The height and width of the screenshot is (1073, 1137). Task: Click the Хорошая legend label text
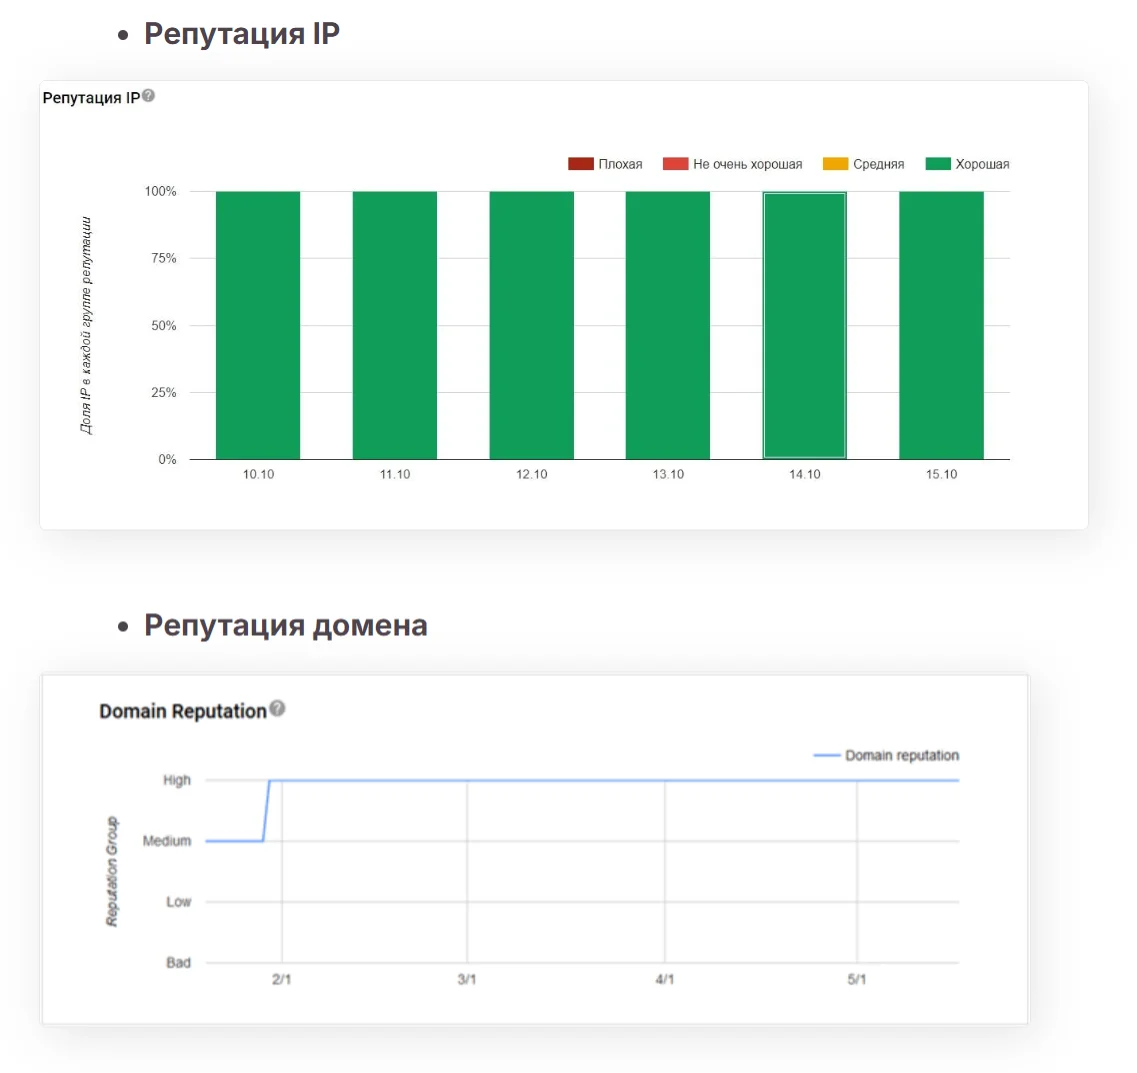point(982,164)
